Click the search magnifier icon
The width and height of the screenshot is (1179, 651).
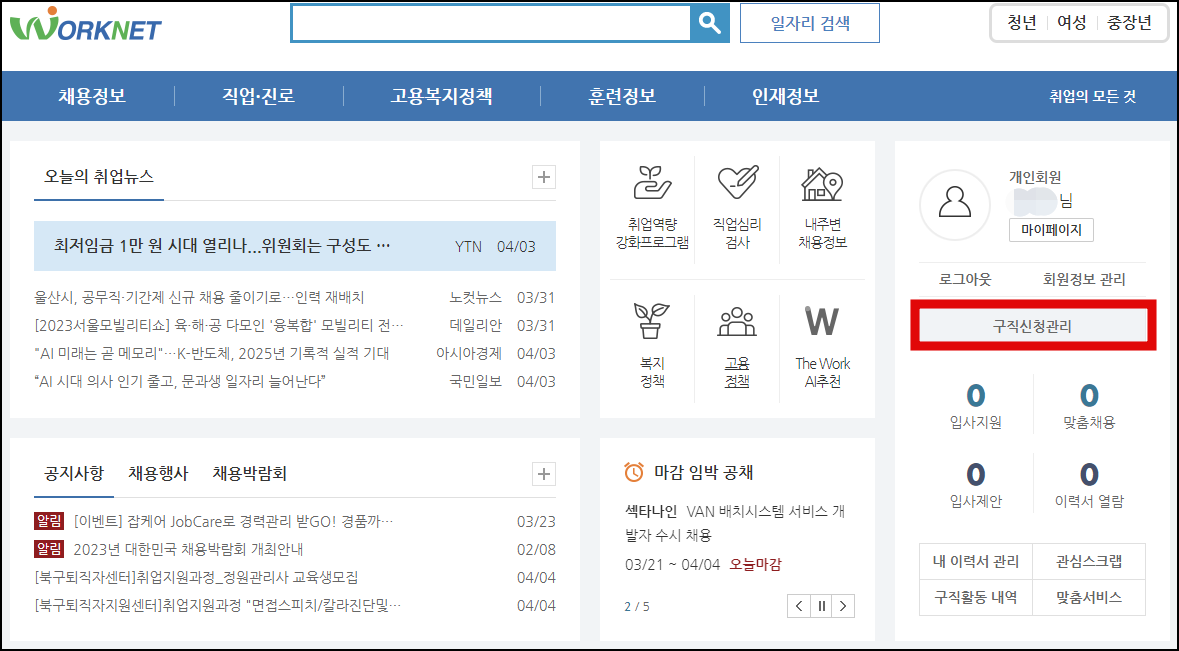[x=709, y=22]
